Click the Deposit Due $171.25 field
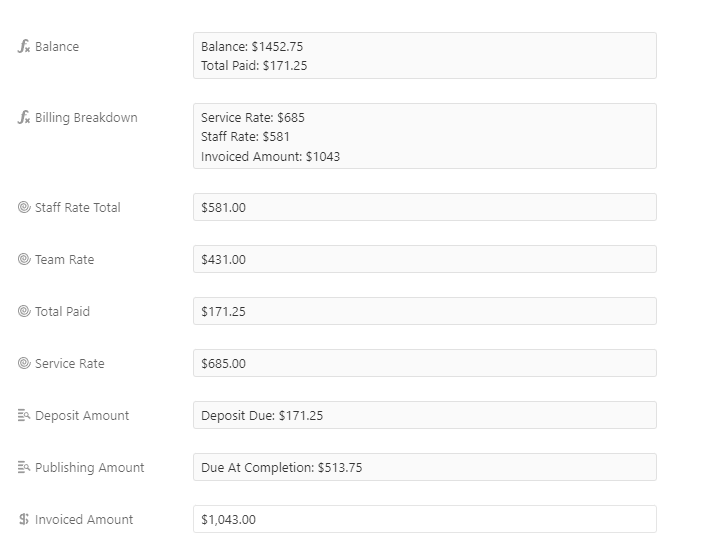The height and width of the screenshot is (549, 708). tap(425, 415)
